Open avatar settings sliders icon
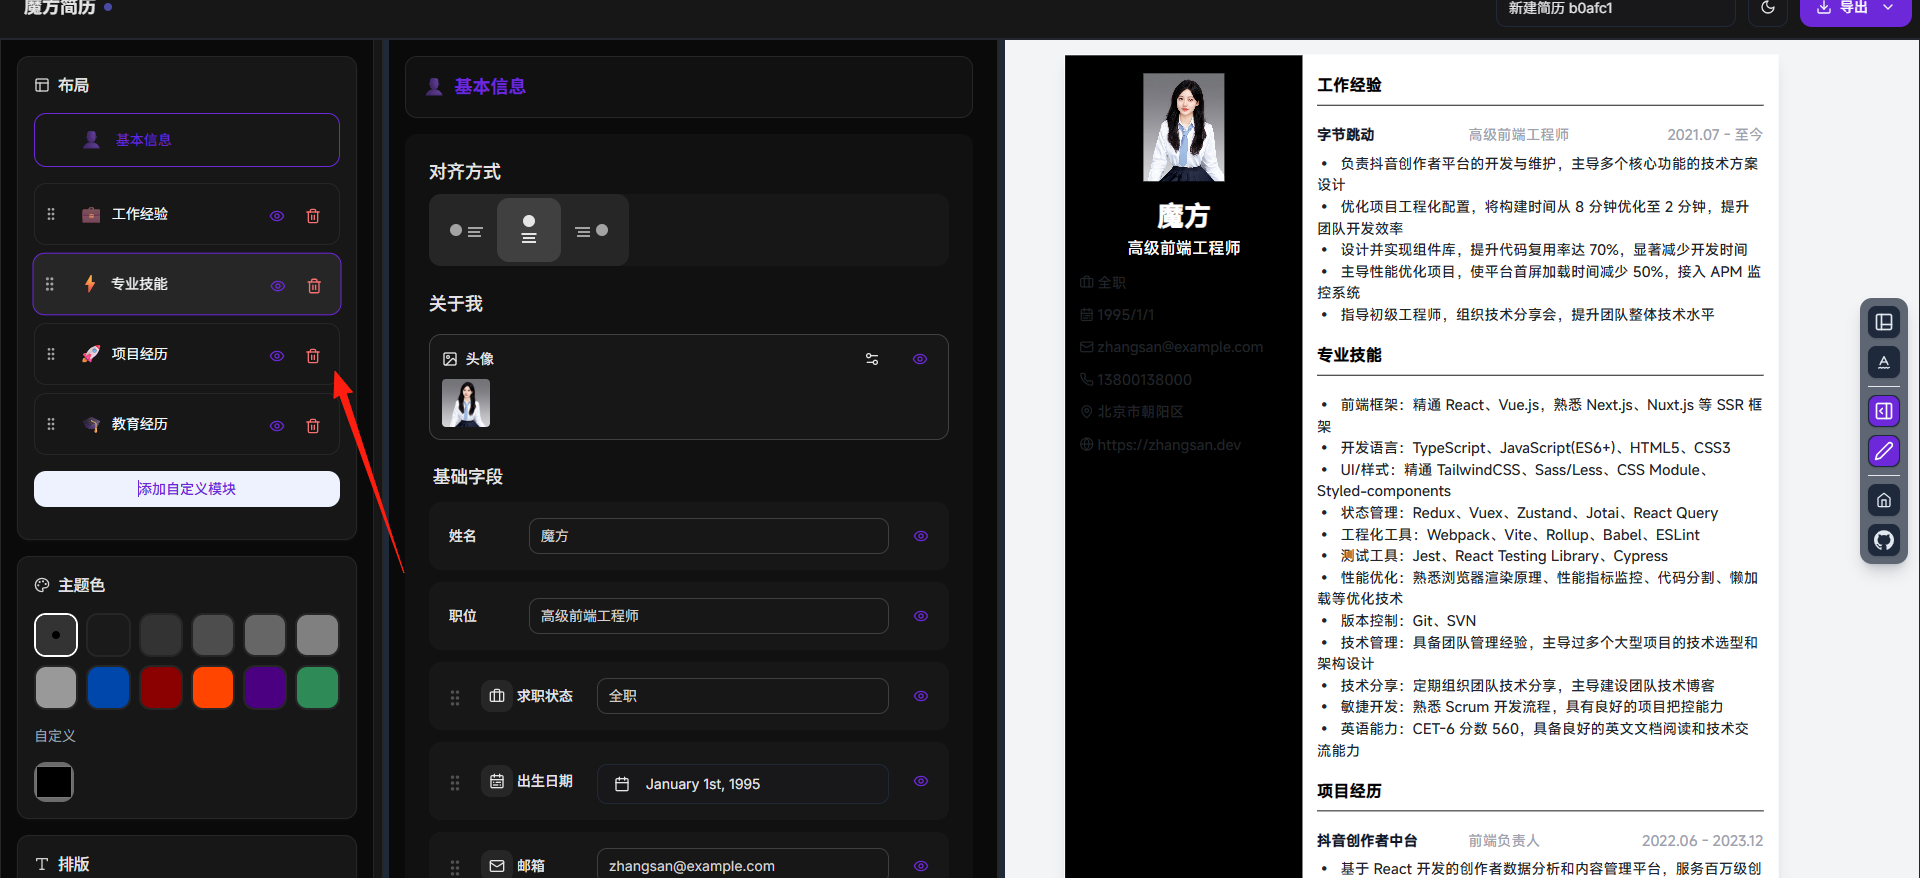Image resolution: width=1920 pixels, height=878 pixels. click(872, 359)
